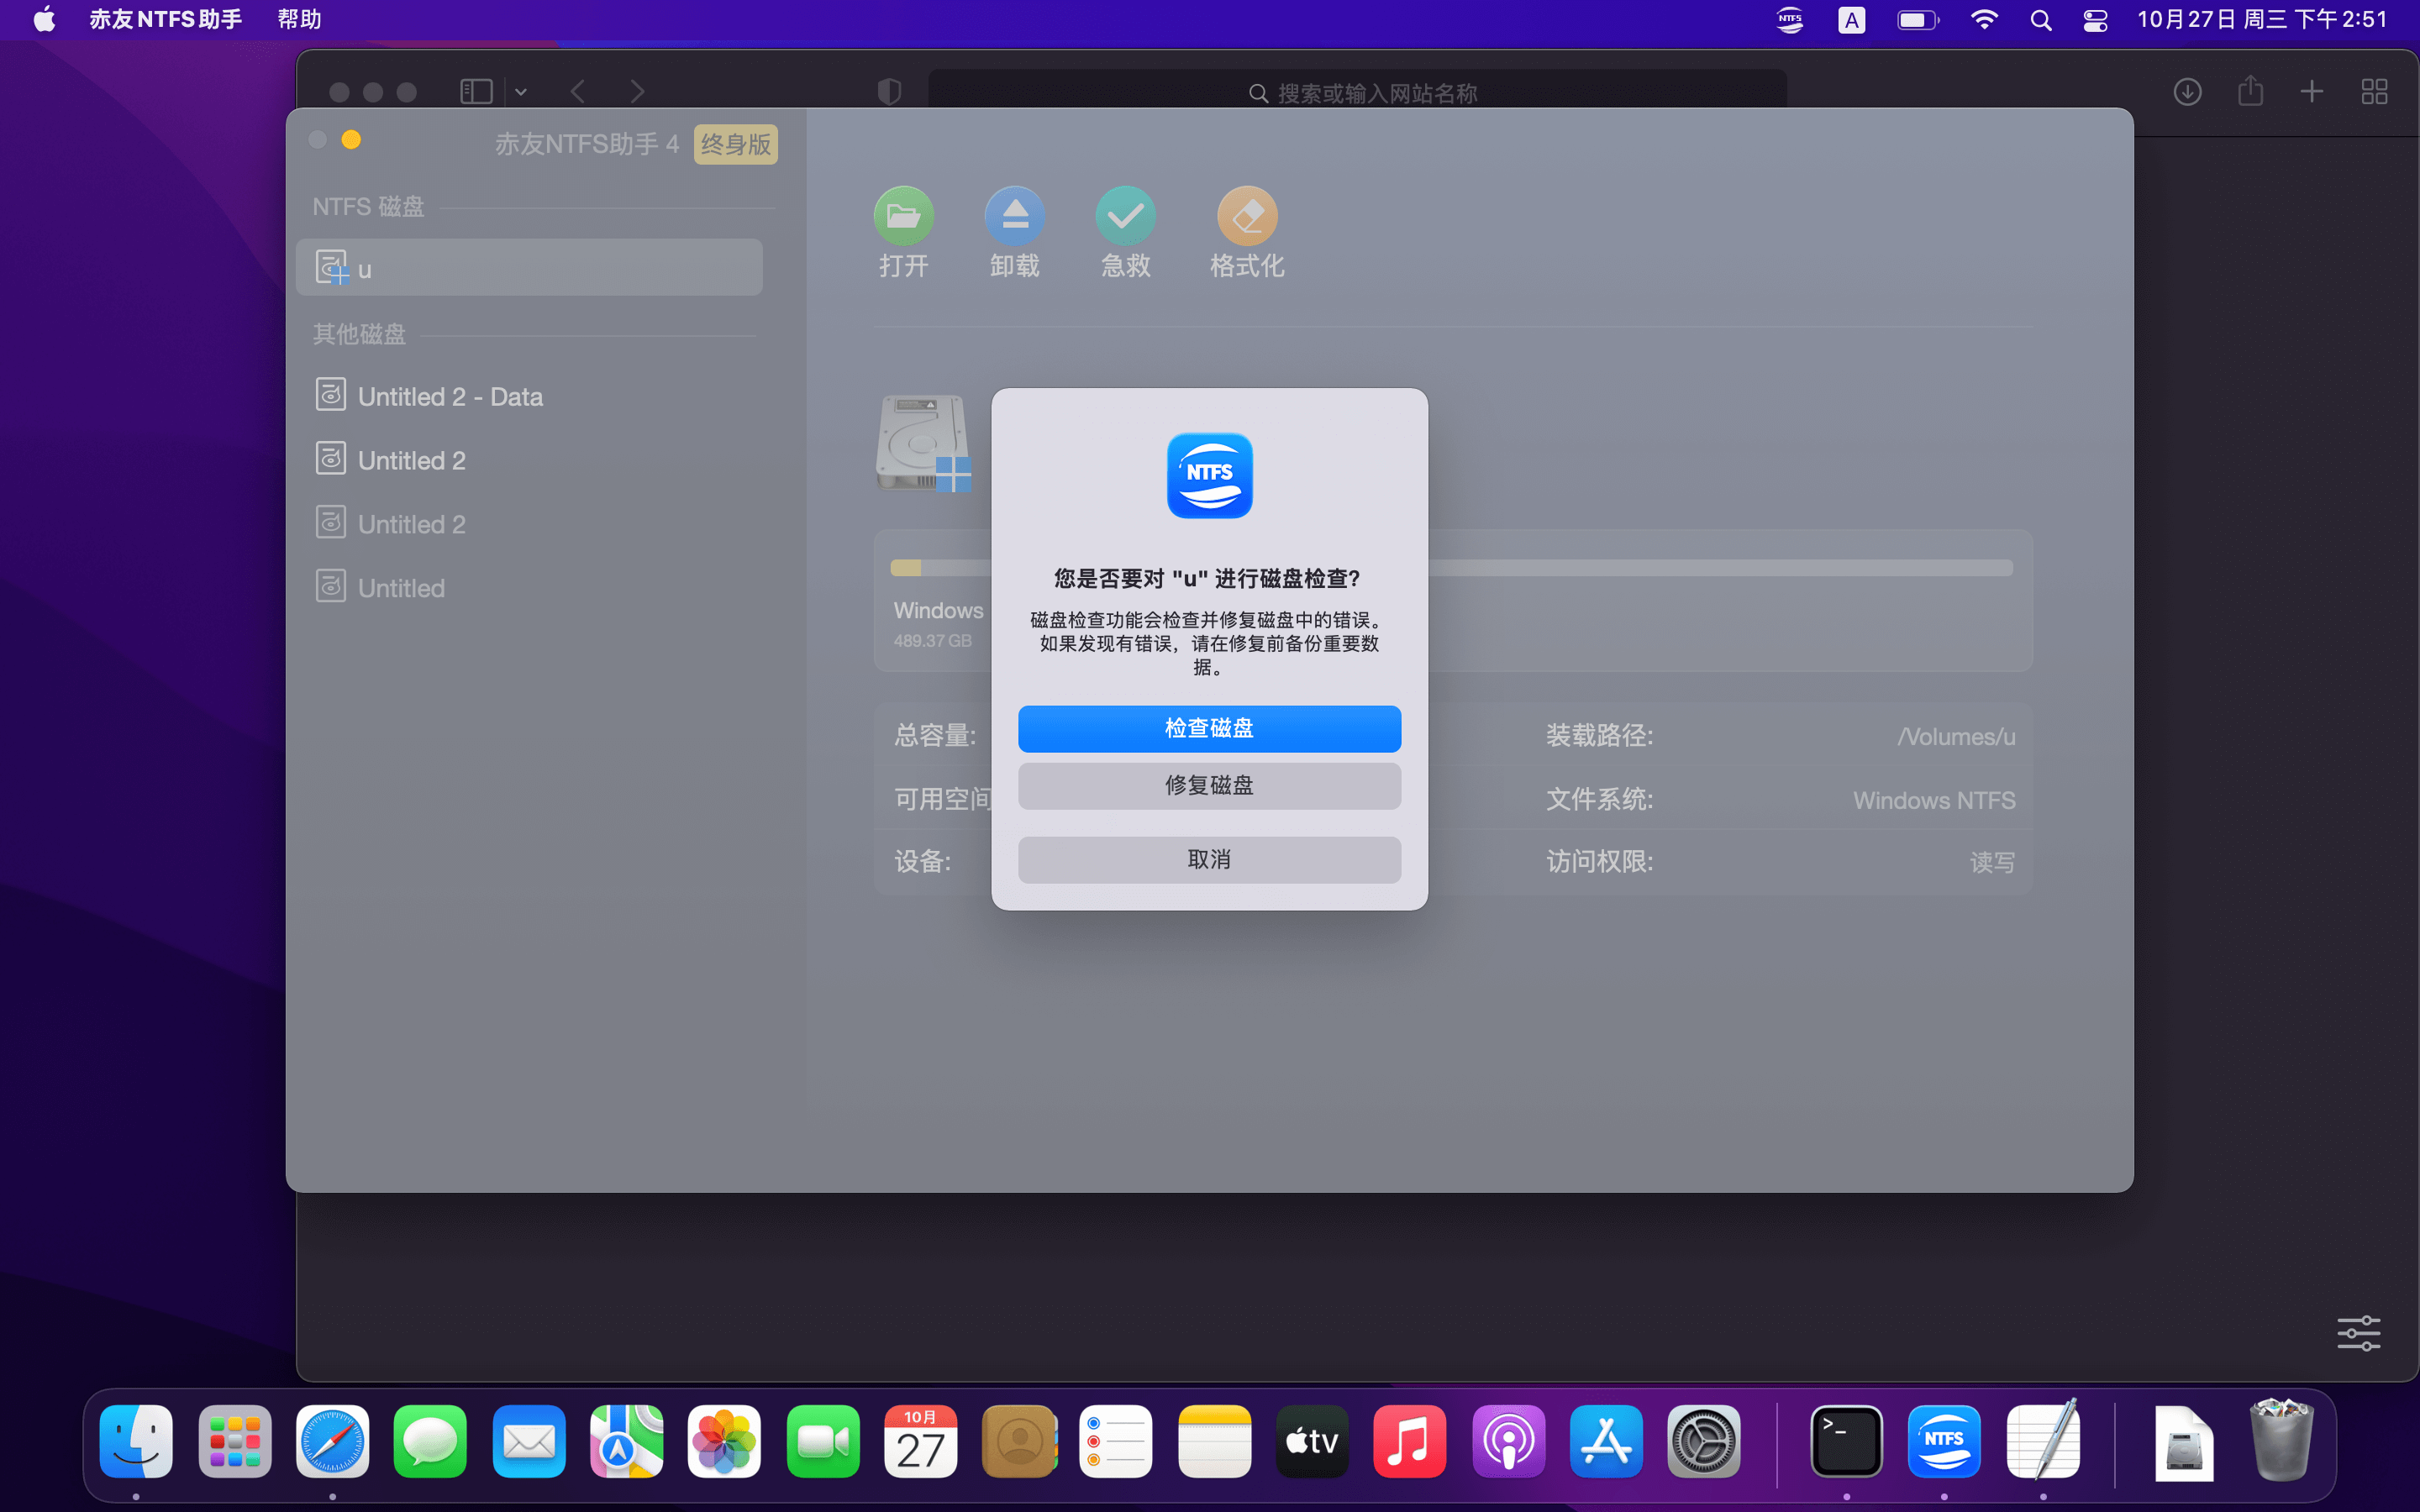
Task: Click the 打开 folder icon
Action: [903, 216]
